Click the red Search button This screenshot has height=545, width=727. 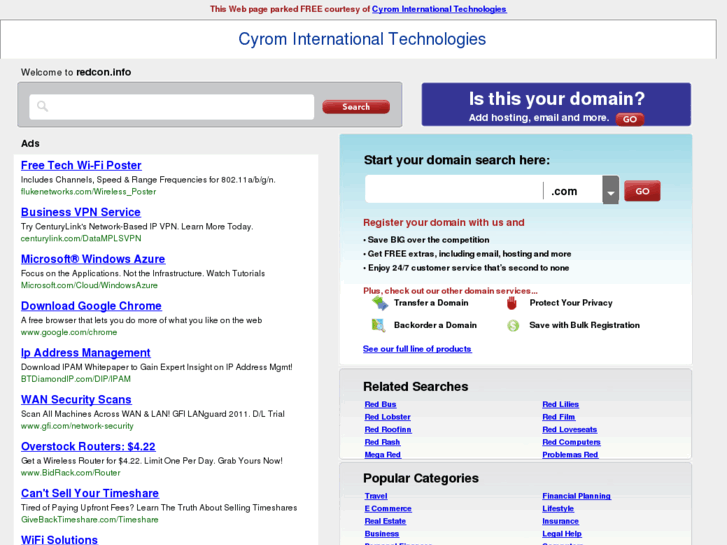click(x=356, y=107)
